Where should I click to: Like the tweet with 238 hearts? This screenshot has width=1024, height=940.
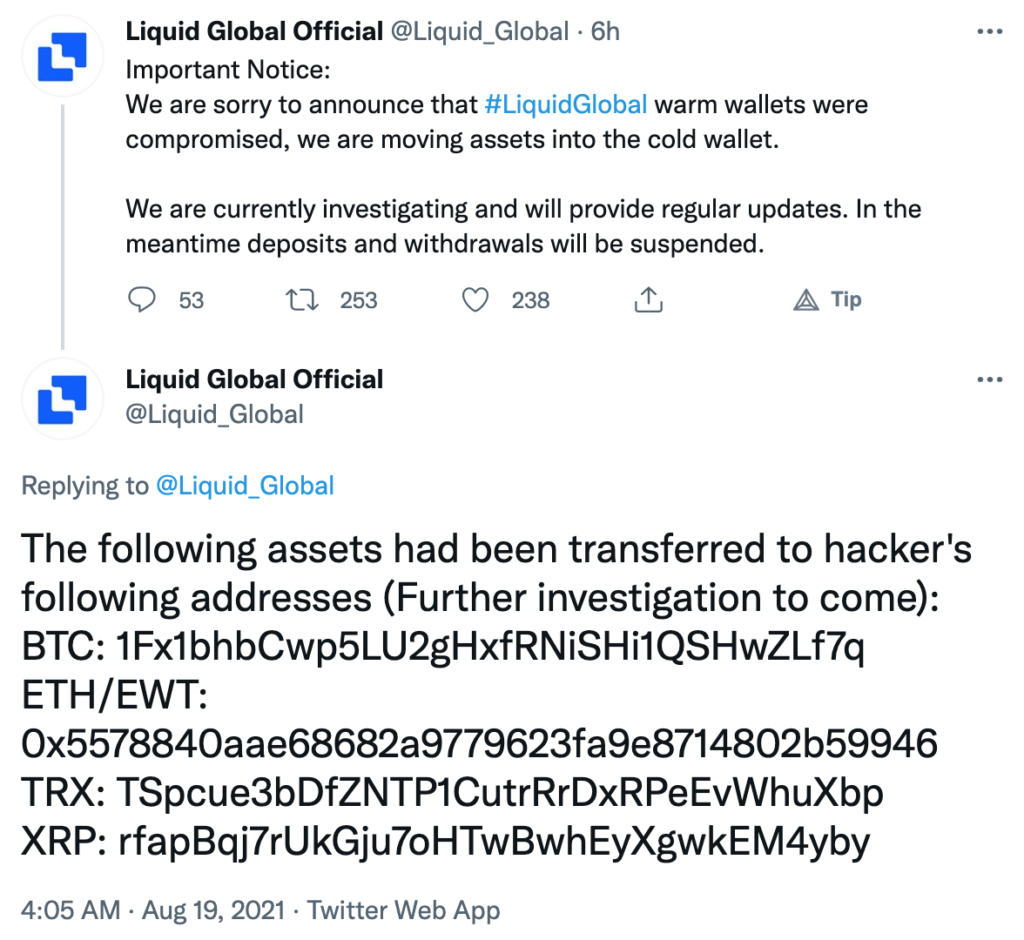tap(475, 300)
